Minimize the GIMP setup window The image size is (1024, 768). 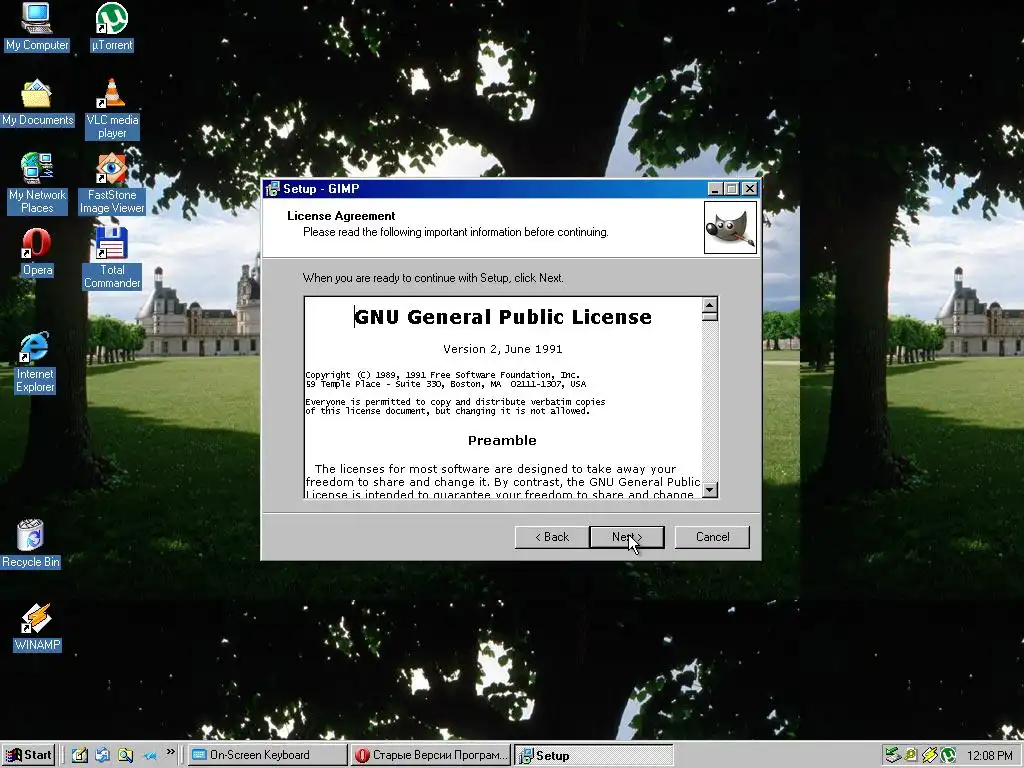pyautogui.click(x=715, y=189)
